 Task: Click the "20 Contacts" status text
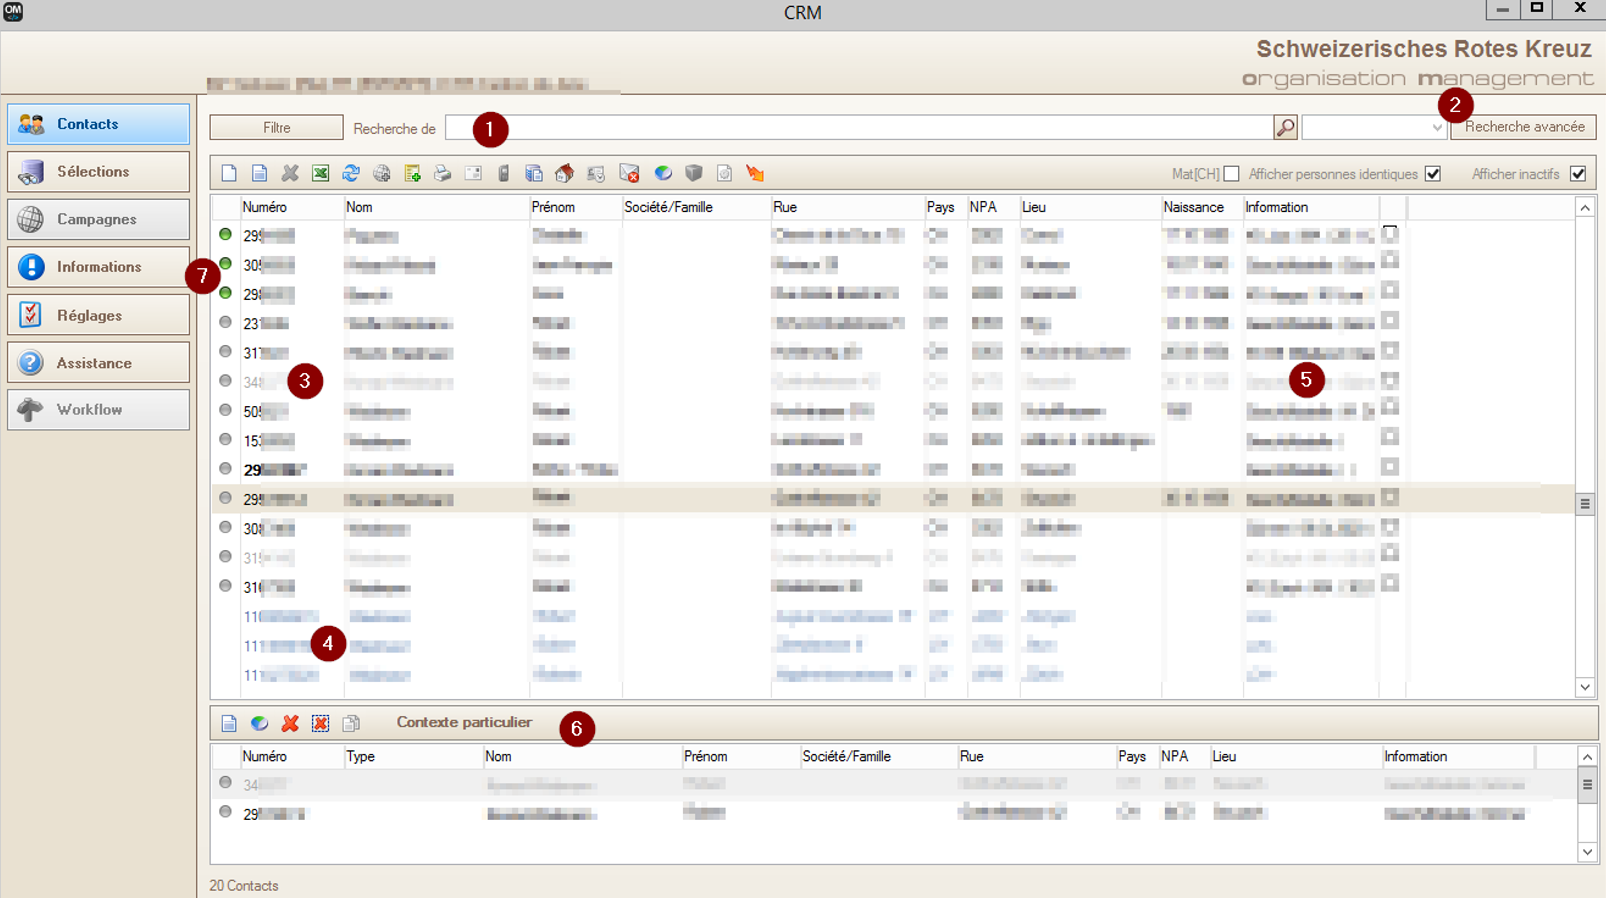(x=244, y=886)
